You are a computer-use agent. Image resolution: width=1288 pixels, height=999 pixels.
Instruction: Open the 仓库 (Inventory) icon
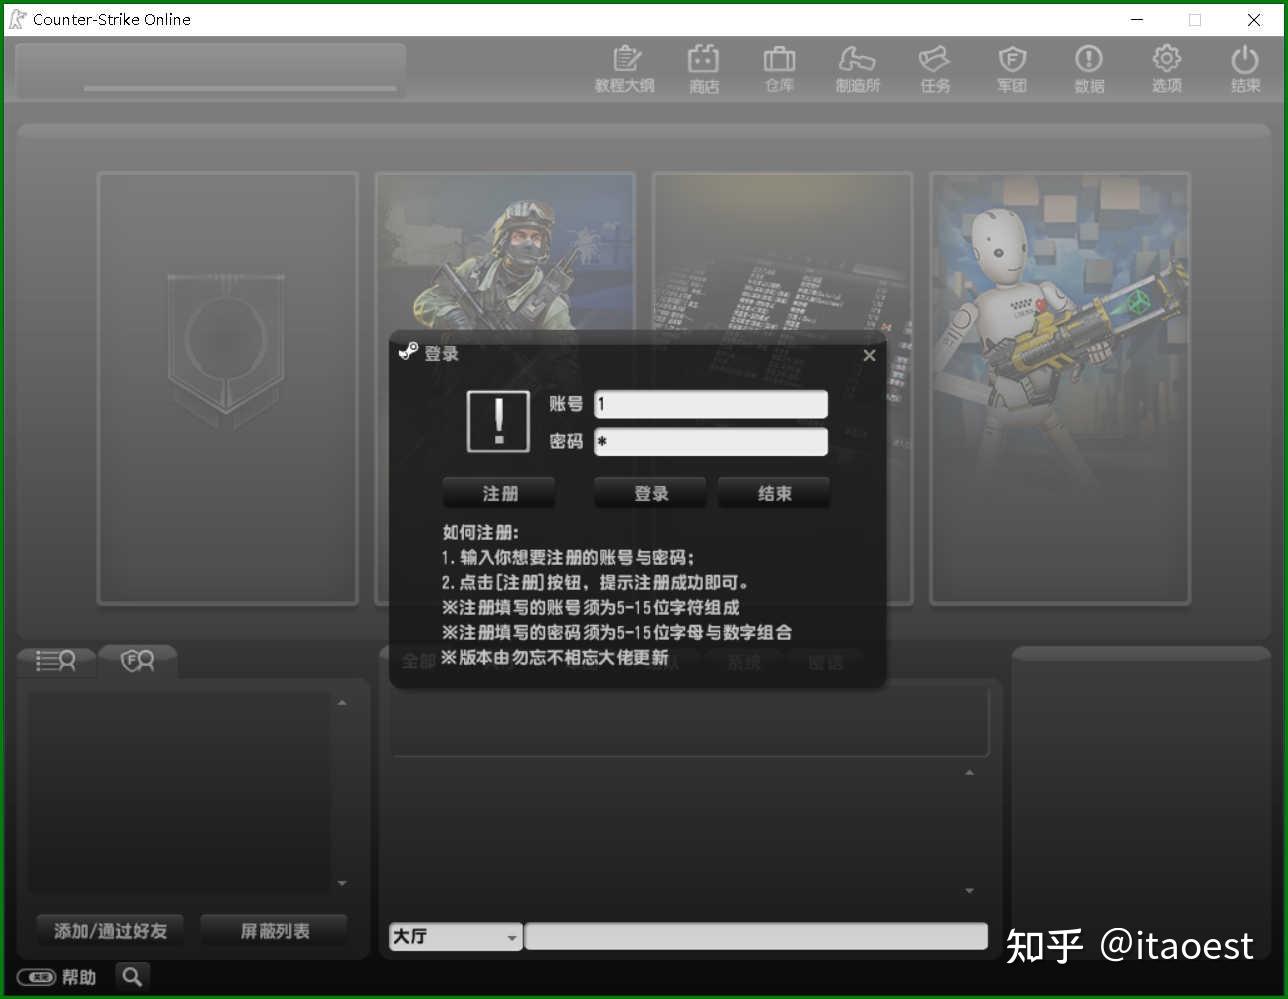point(779,66)
